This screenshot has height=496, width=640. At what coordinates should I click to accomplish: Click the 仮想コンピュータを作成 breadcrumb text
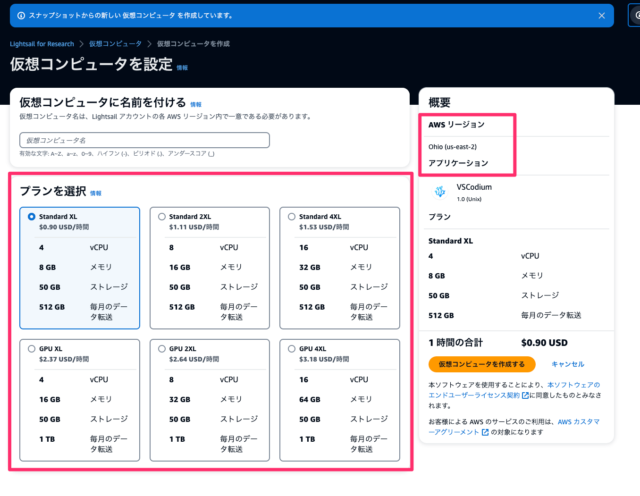193,44
